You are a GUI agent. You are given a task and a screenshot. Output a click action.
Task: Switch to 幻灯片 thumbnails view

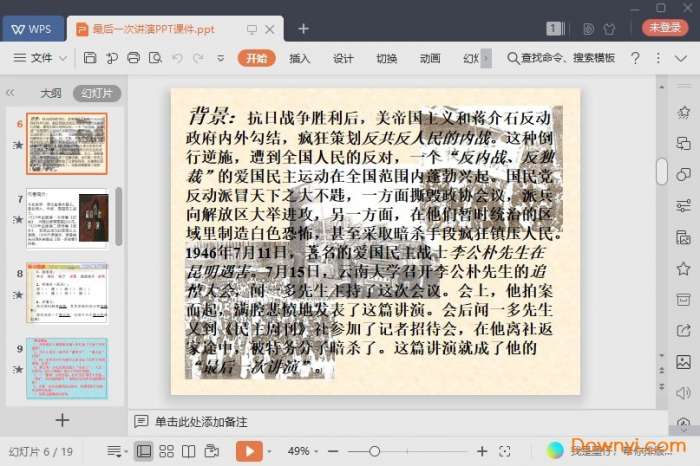tap(97, 93)
